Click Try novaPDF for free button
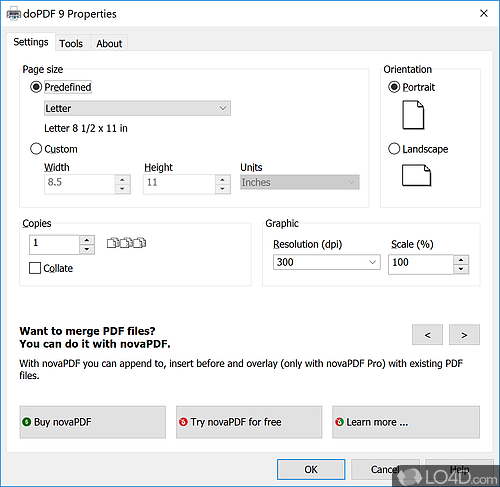Screen dimensions: 500x487 (249, 422)
